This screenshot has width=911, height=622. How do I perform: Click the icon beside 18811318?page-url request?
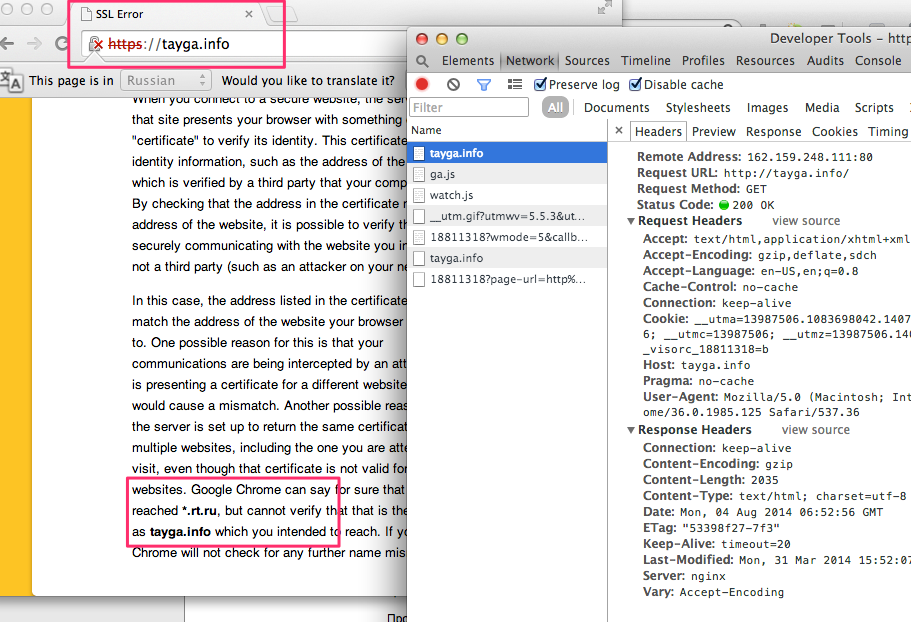coord(419,279)
